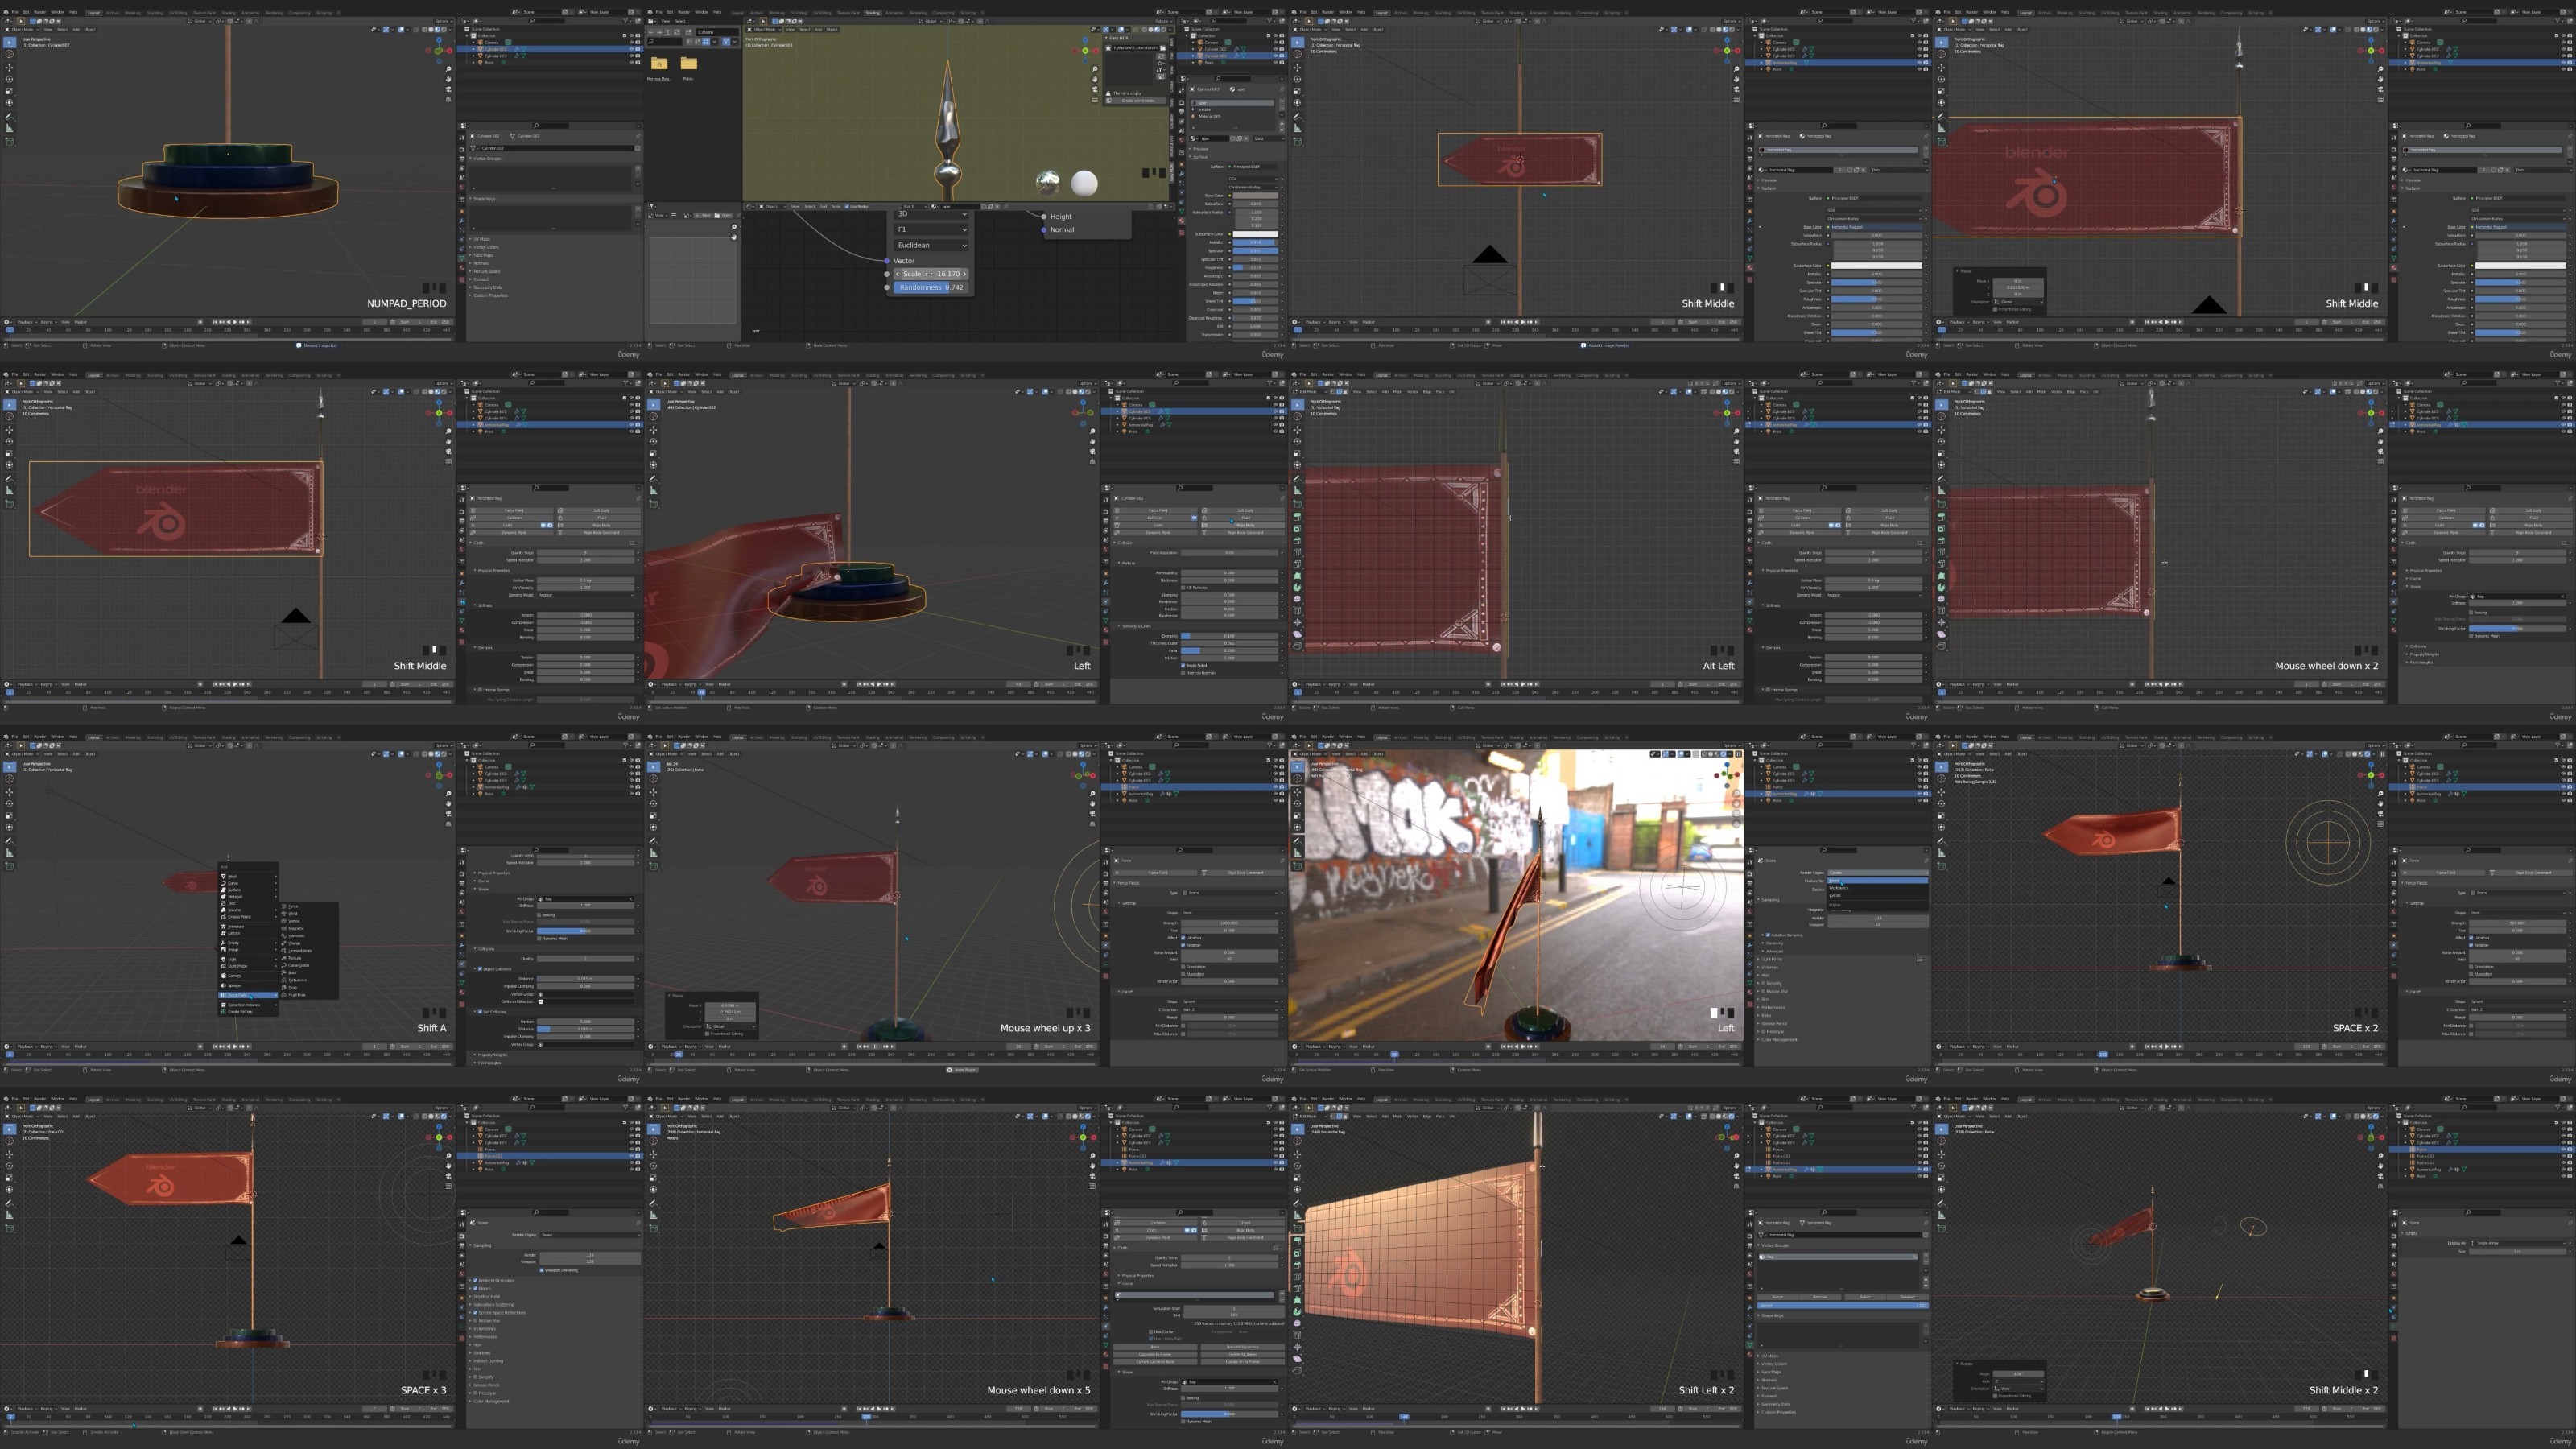The width and height of the screenshot is (2576, 1449).
Task: Open the Euclidean distance dropdown
Action: pyautogui.click(x=931, y=245)
